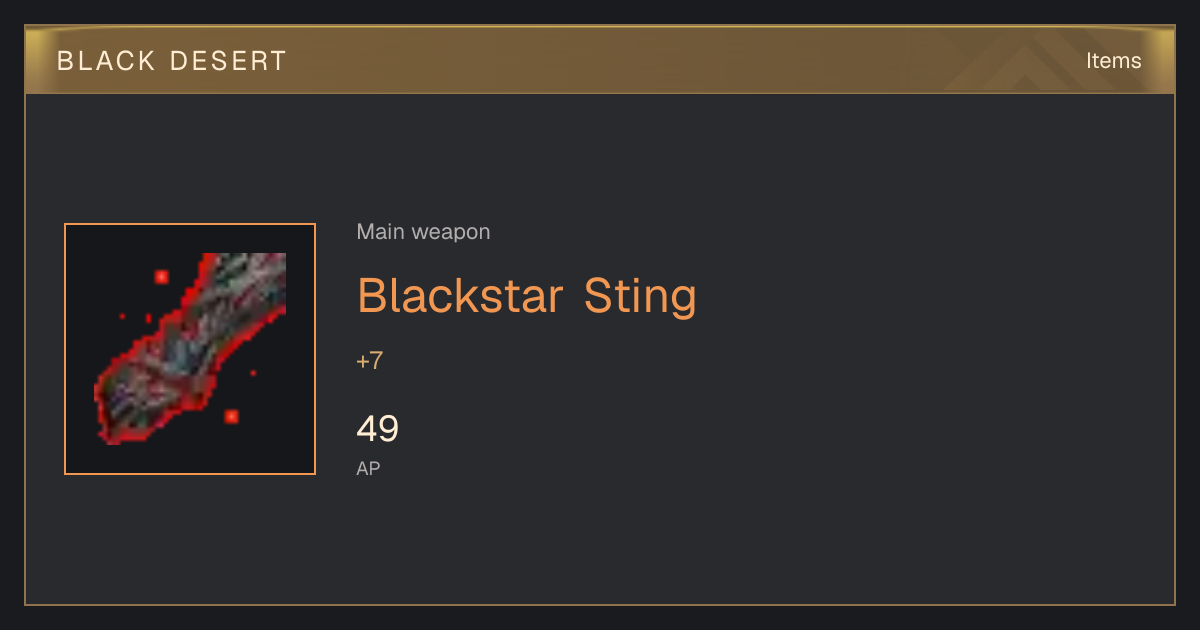Open the Items section
Image resolution: width=1200 pixels, height=630 pixels.
[1113, 61]
